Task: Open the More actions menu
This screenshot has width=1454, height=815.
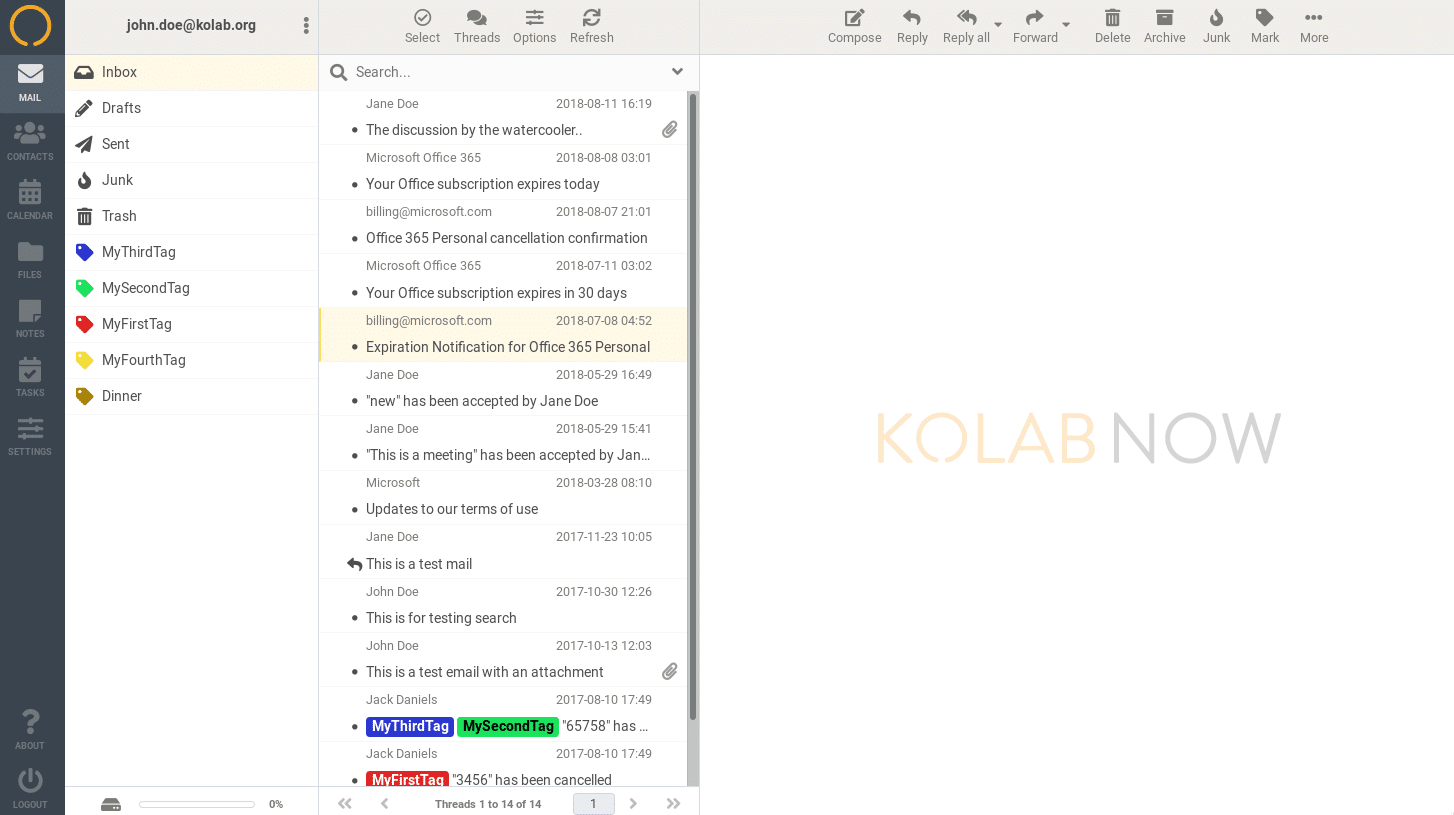Action: click(x=1313, y=26)
